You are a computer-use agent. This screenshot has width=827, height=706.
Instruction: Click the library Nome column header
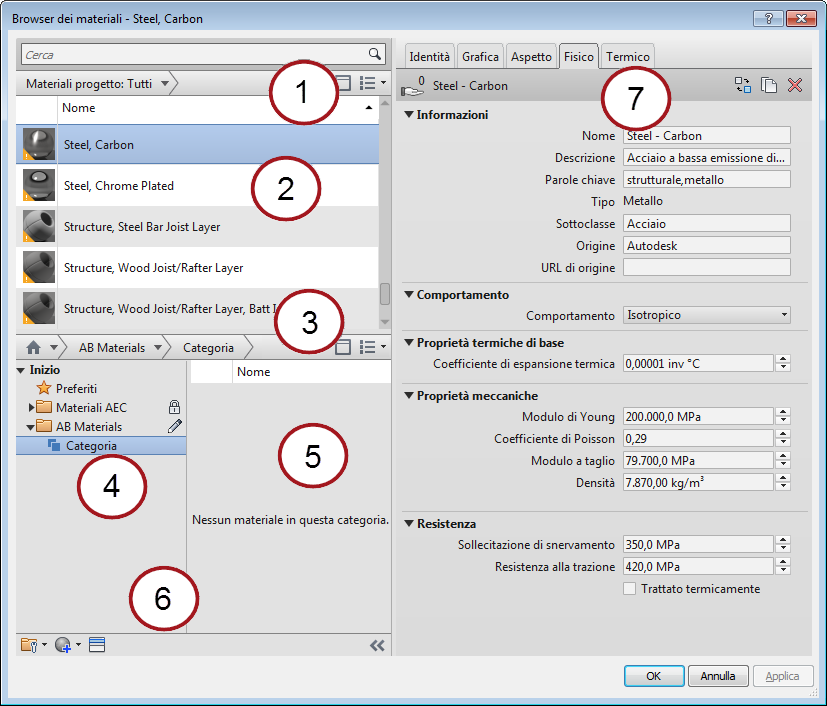point(311,372)
